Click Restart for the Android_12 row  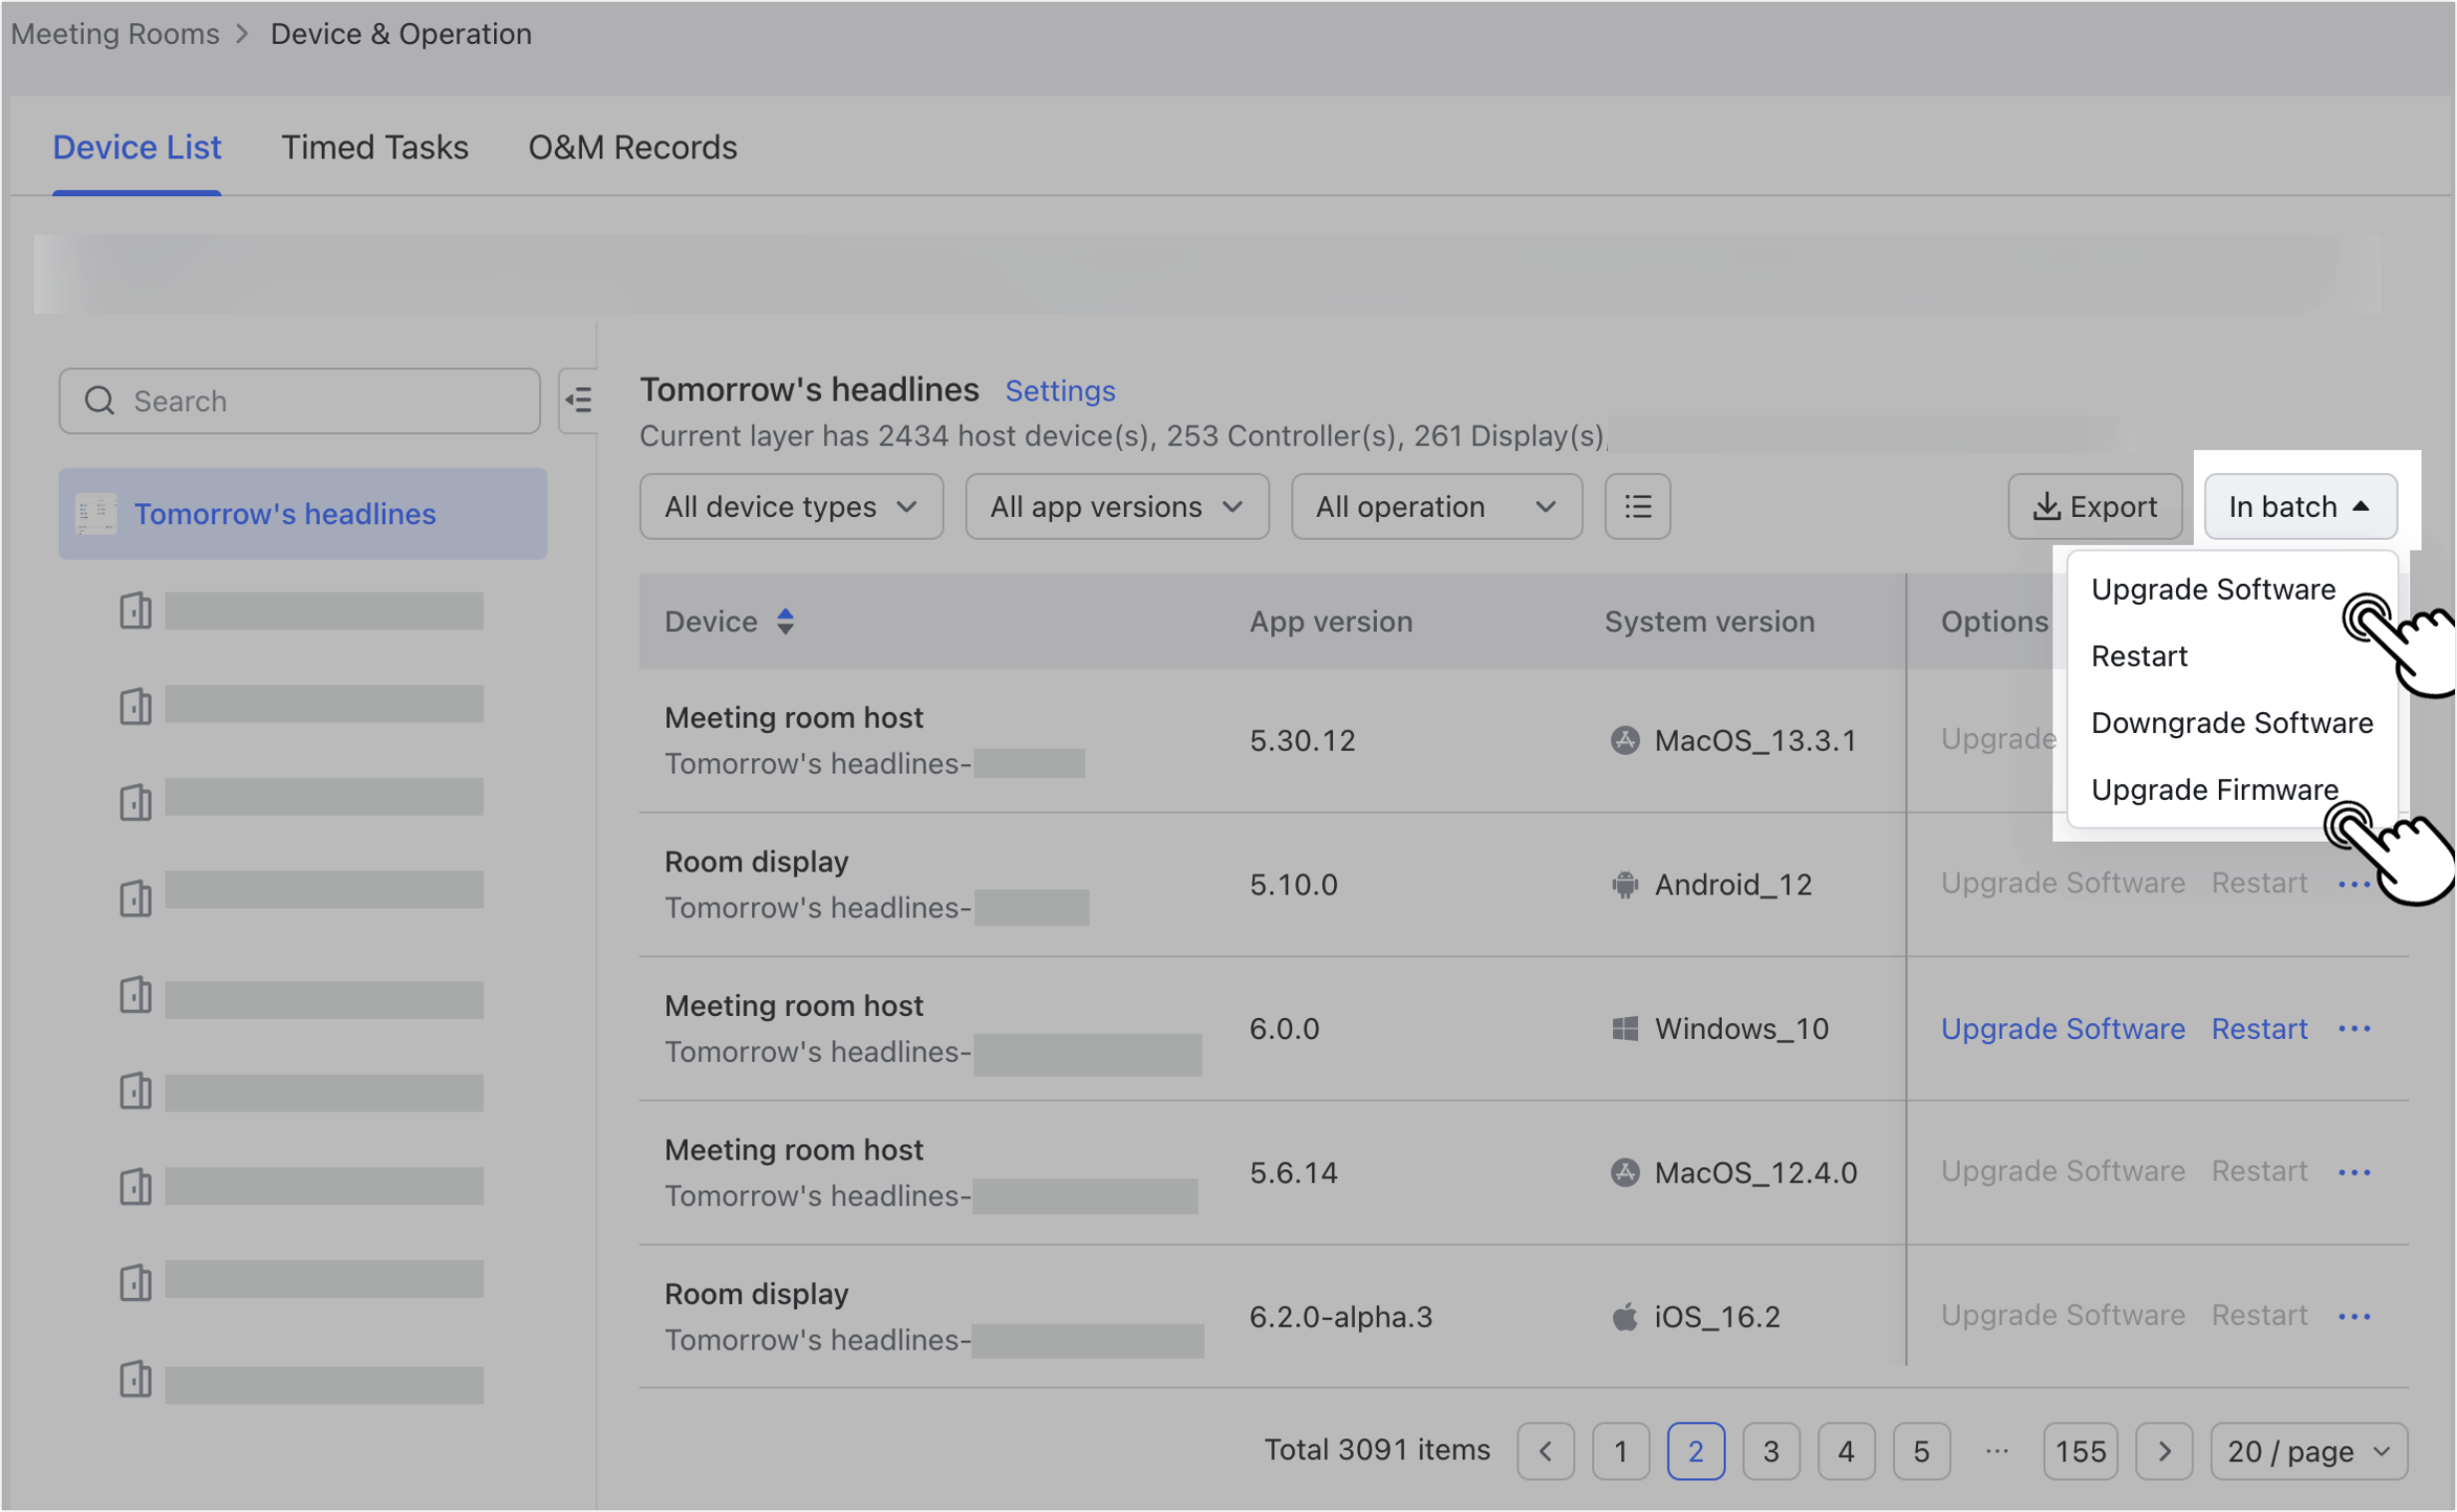coord(2259,883)
